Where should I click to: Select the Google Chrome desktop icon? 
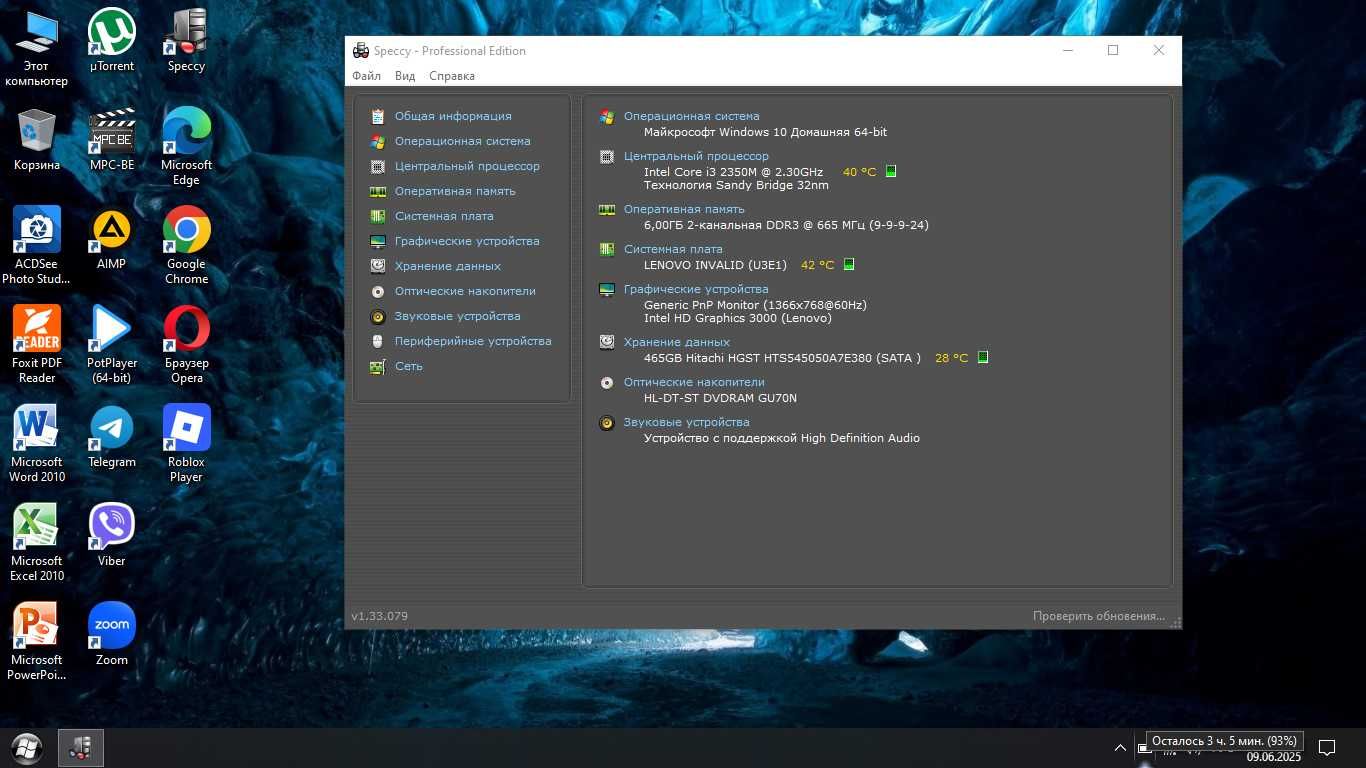pos(186,246)
